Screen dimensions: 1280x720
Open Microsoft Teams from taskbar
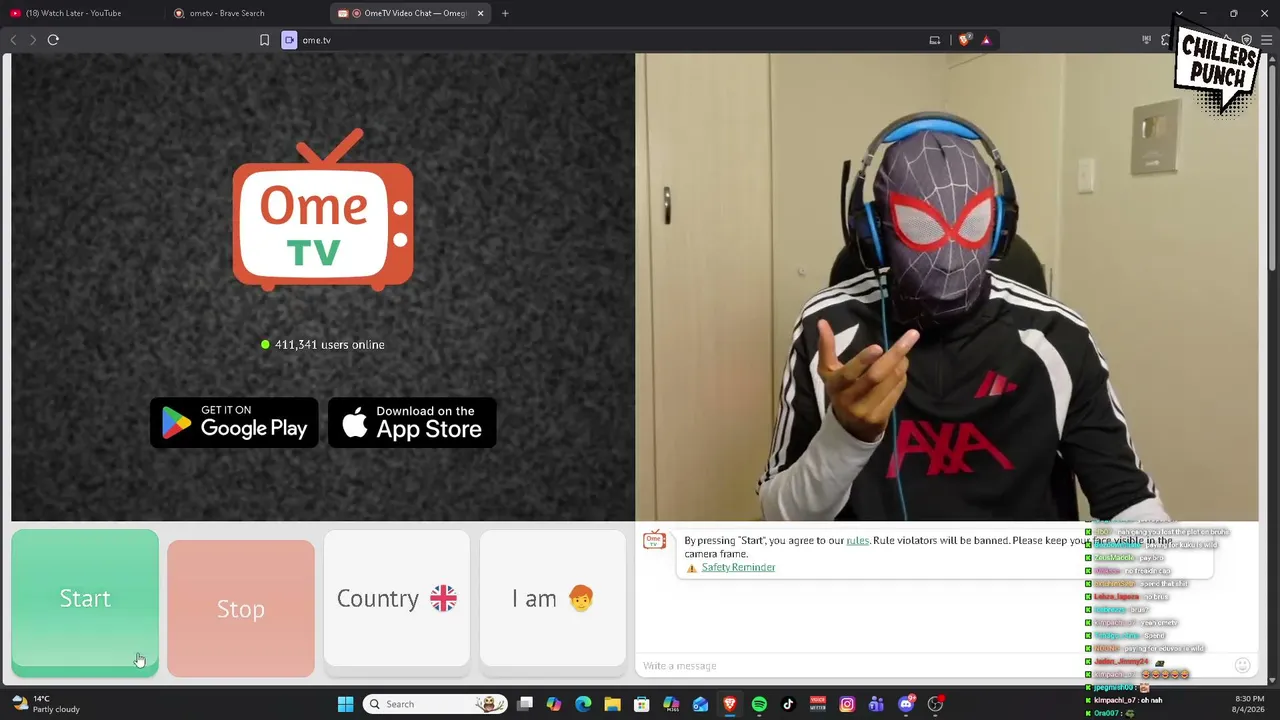point(876,704)
